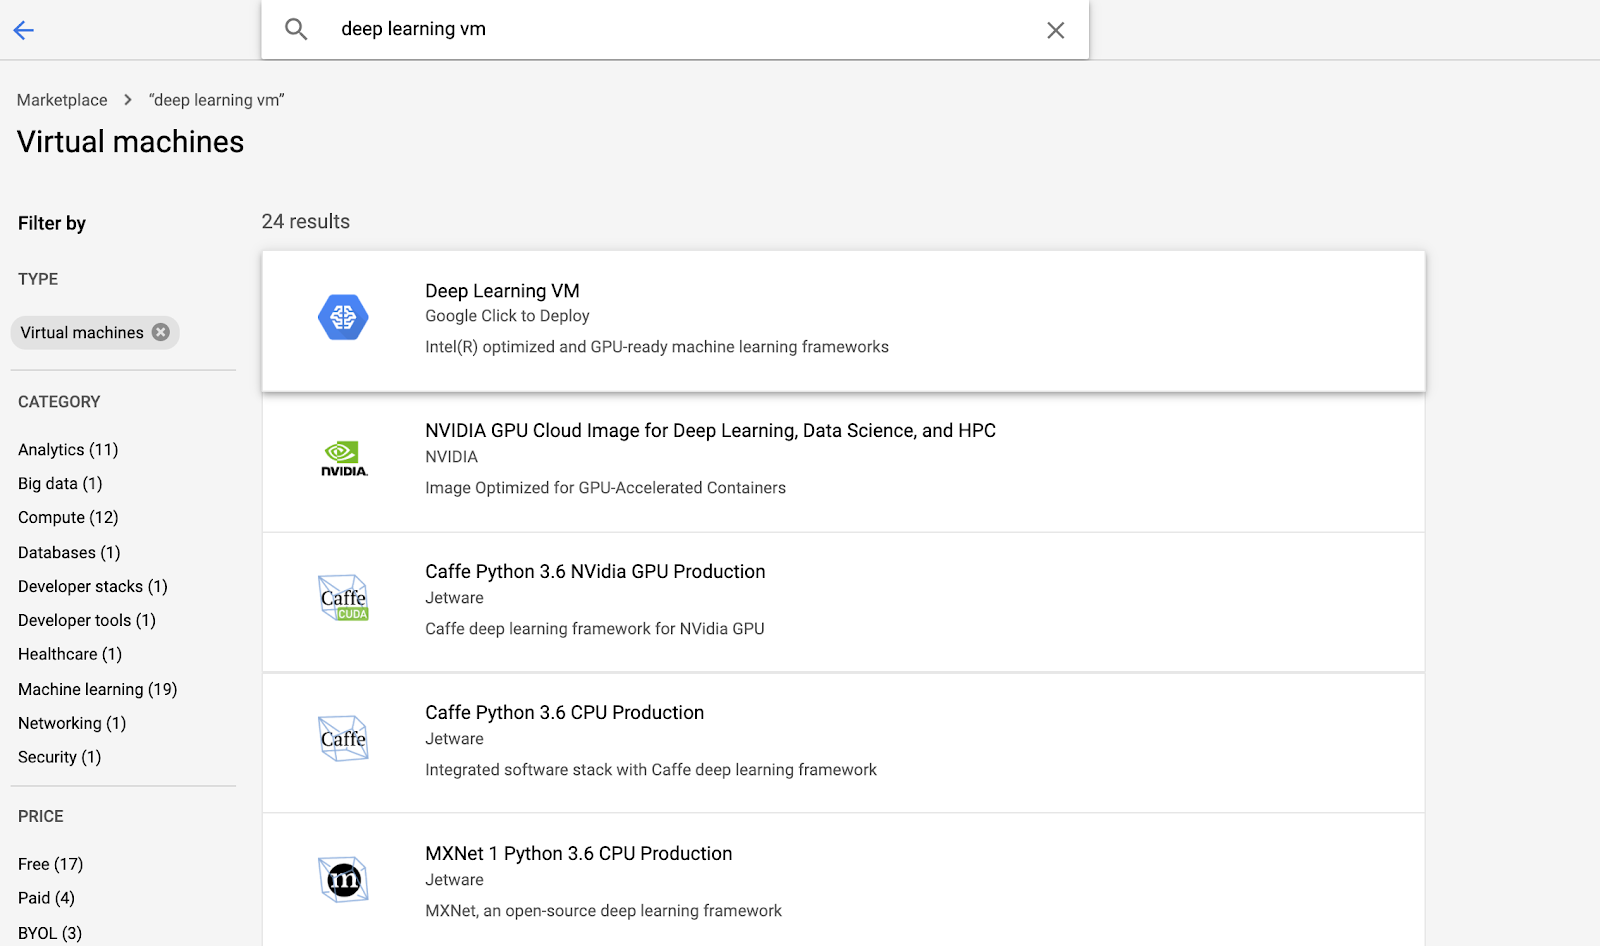Click the "Integrated software stack with Caffe" description
Image resolution: width=1600 pixels, height=946 pixels.
(651, 770)
